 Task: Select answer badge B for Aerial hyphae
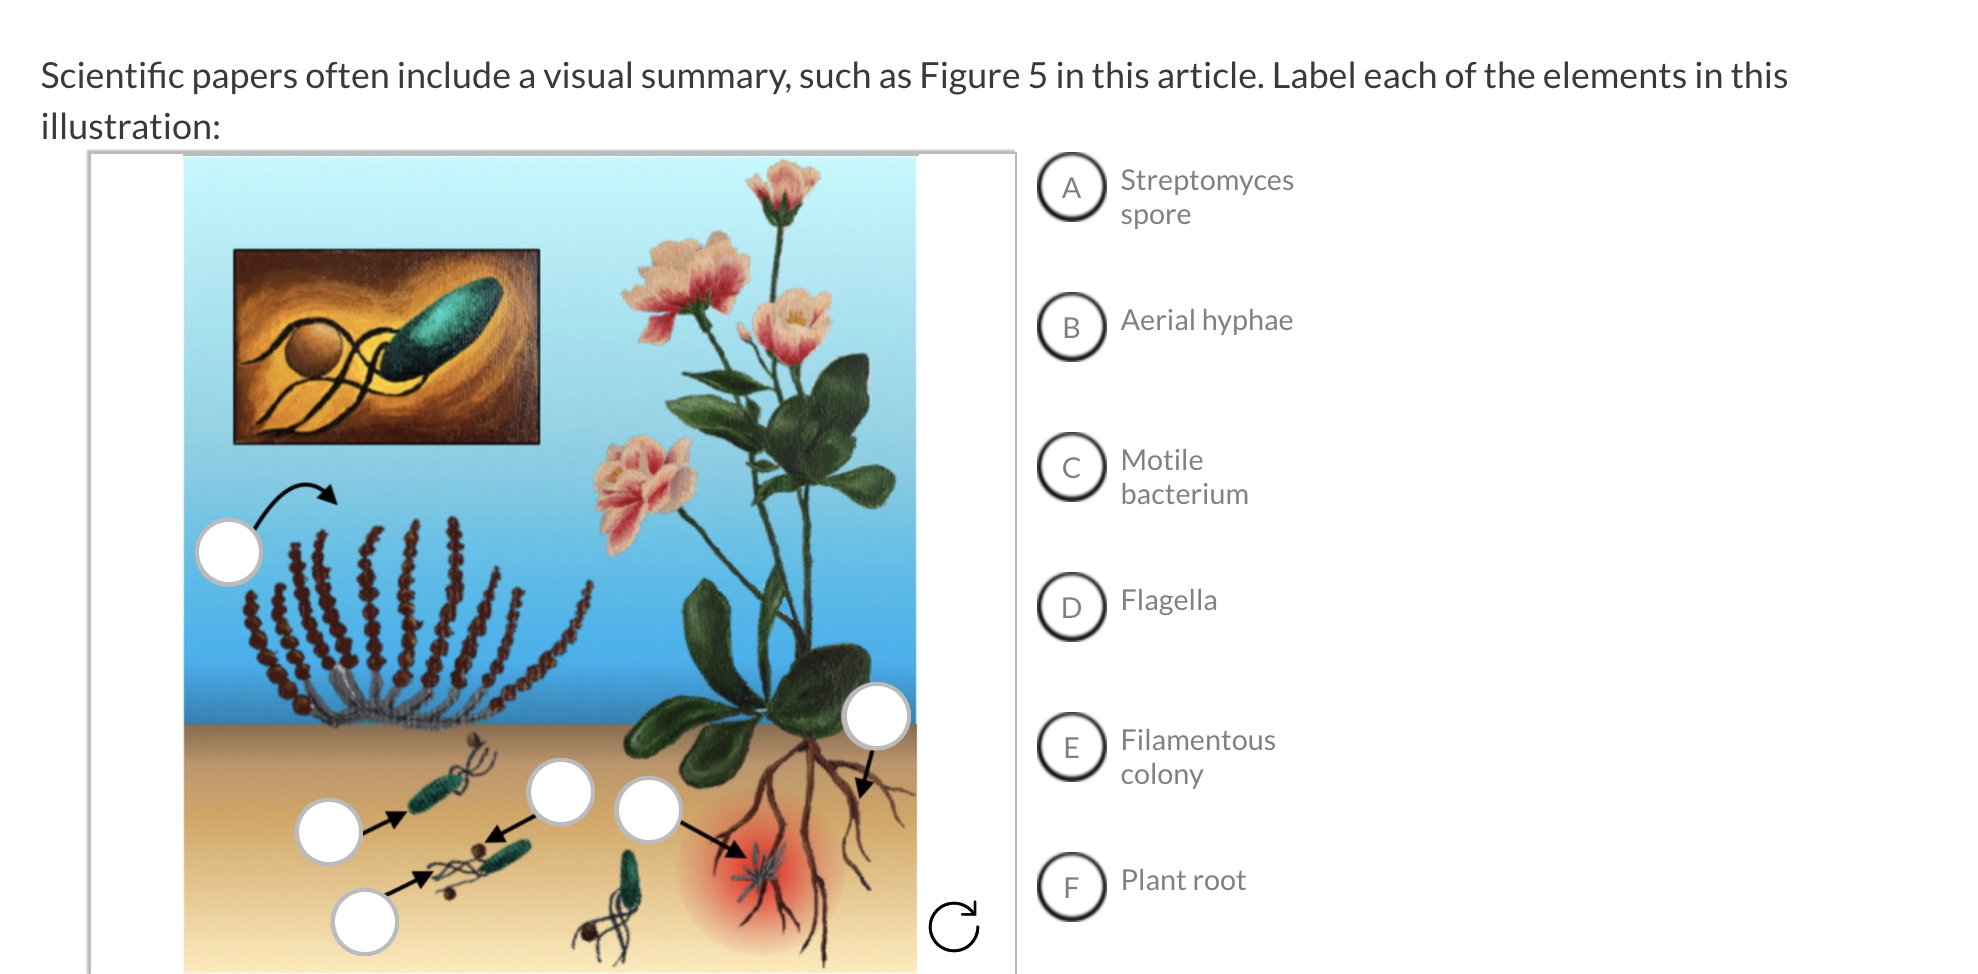(1071, 327)
